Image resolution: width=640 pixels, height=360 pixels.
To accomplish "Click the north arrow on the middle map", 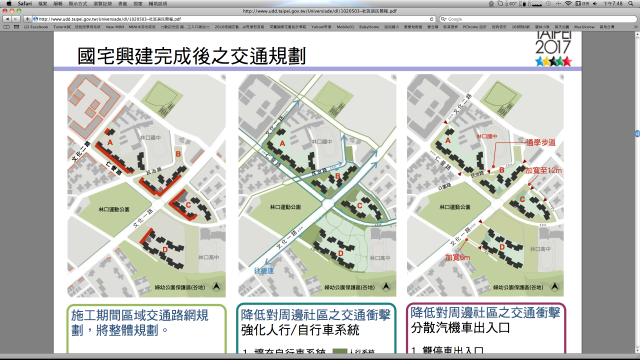I will tap(386, 287).
